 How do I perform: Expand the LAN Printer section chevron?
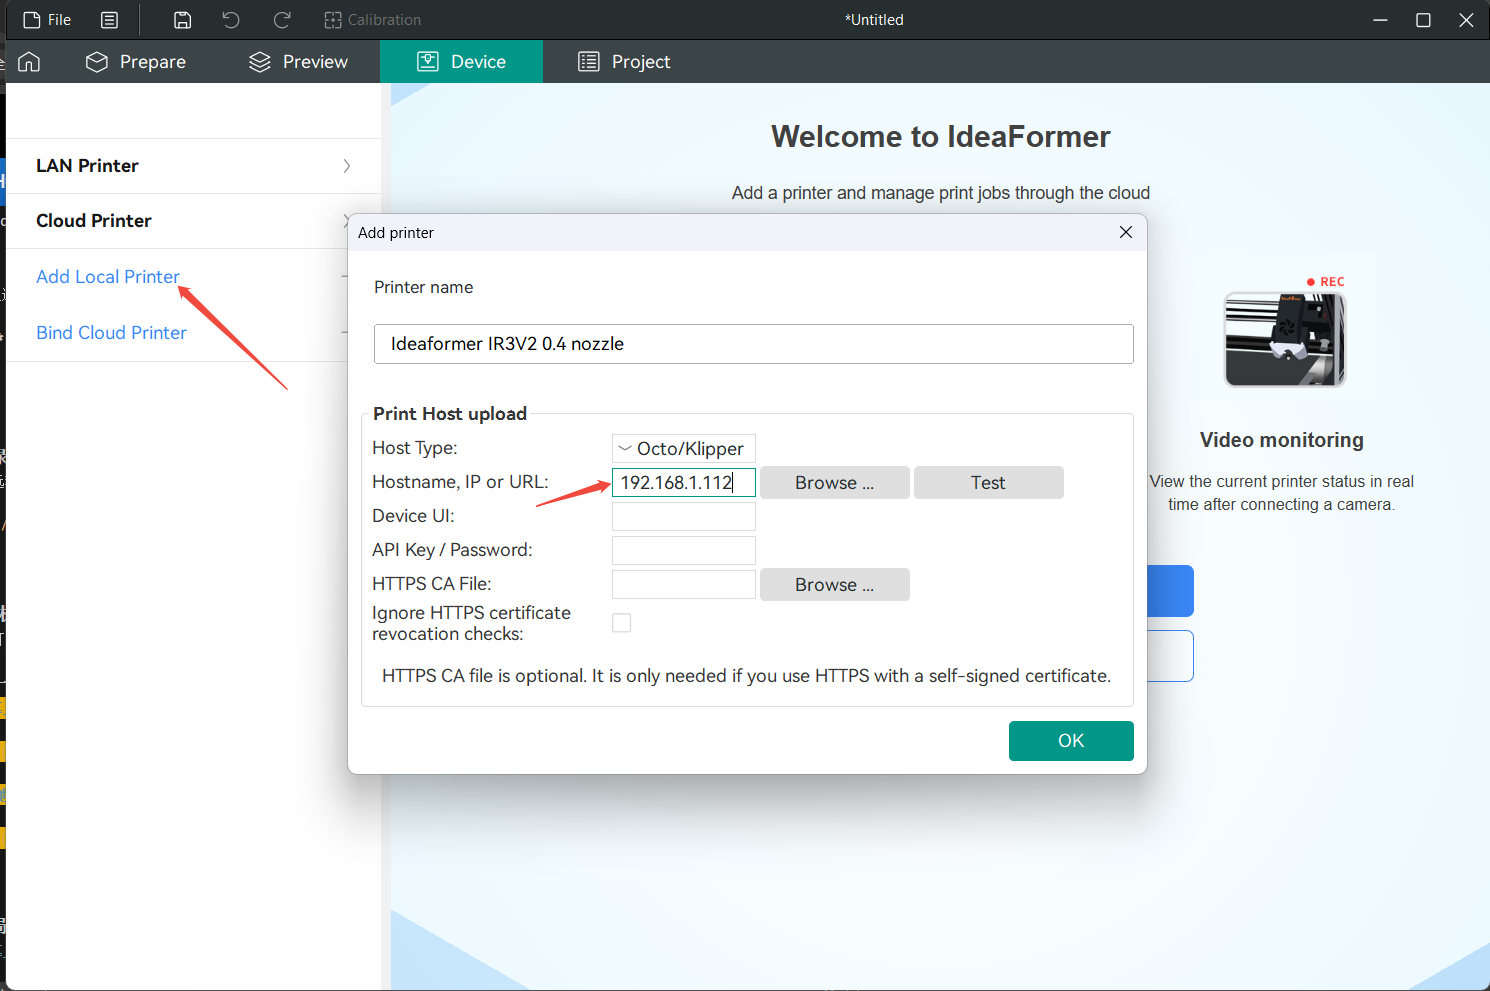[x=346, y=166]
